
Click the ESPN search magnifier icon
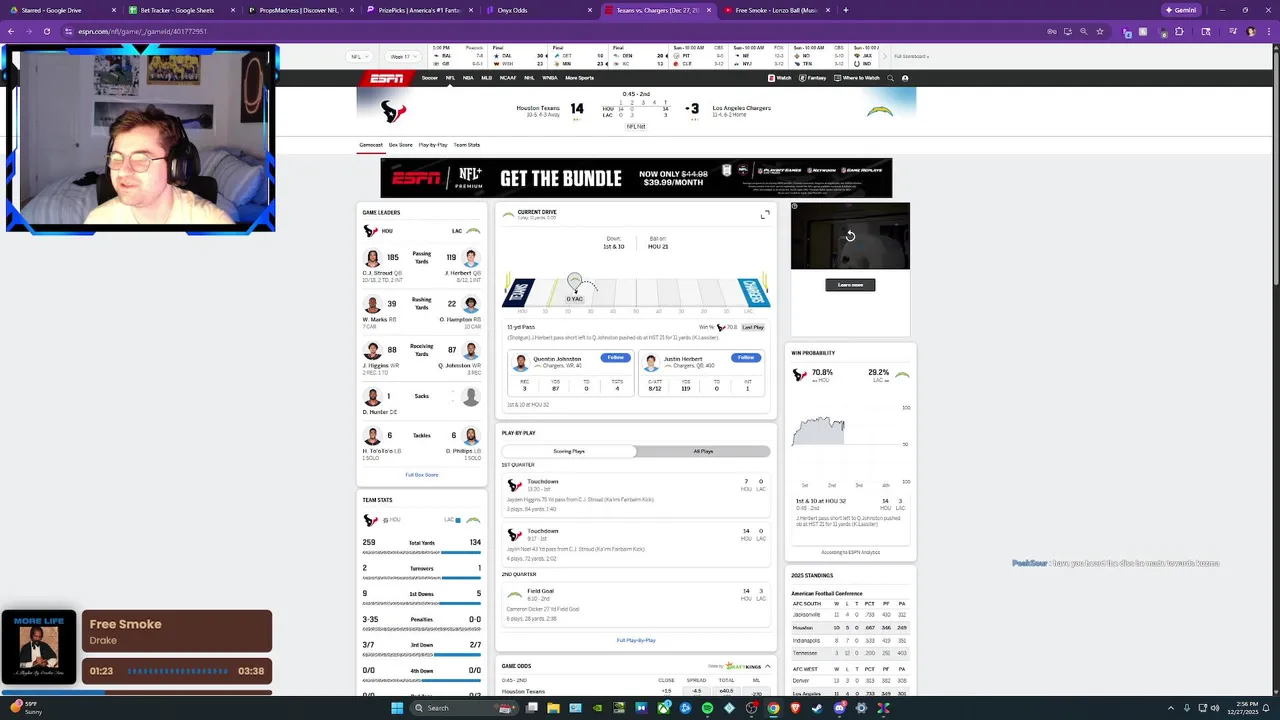891,78
